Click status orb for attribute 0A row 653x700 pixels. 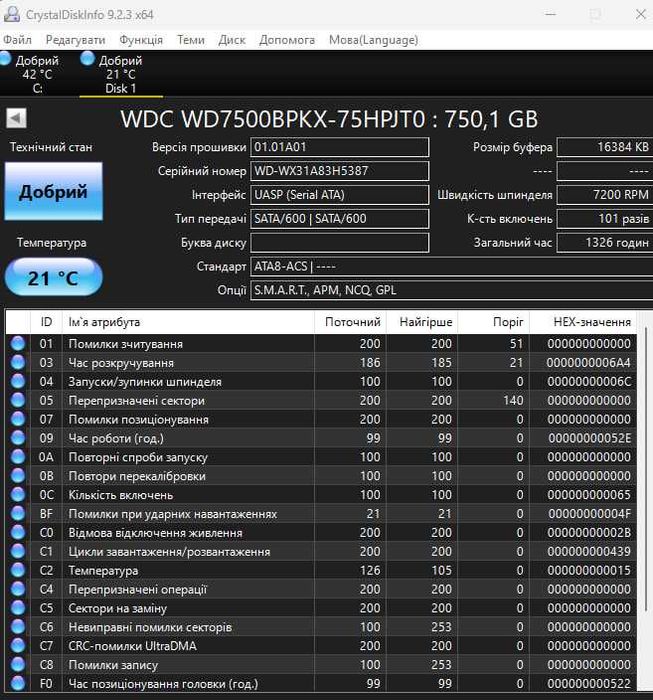[18, 457]
